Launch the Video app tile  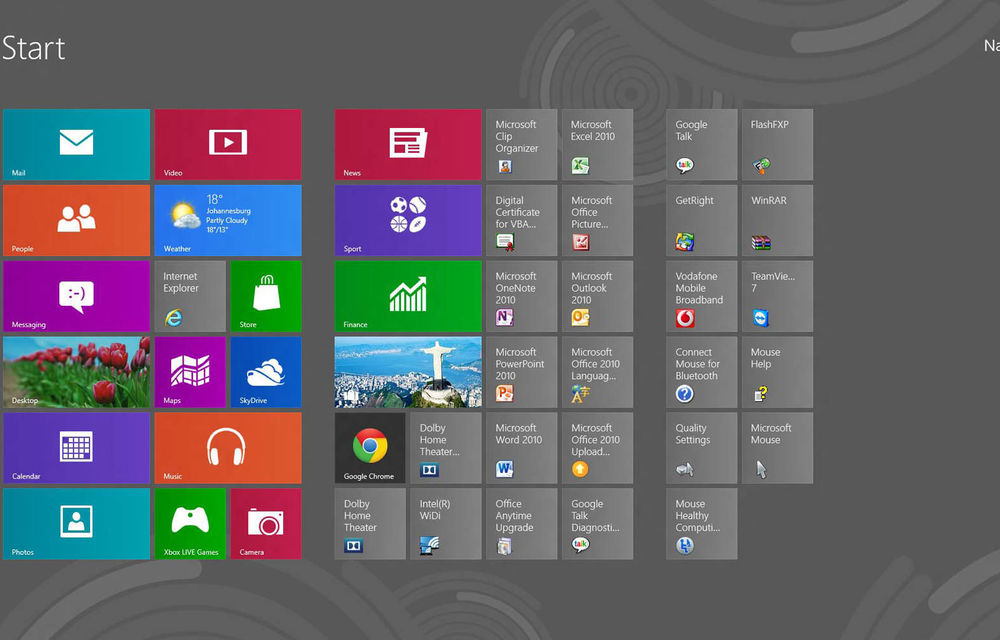(x=227, y=144)
